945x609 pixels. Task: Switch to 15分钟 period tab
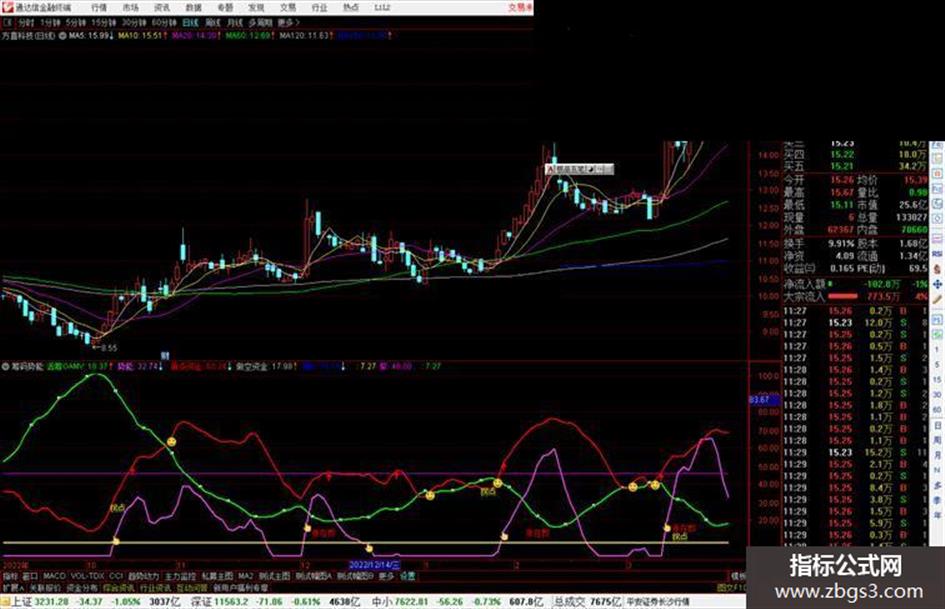coord(104,23)
